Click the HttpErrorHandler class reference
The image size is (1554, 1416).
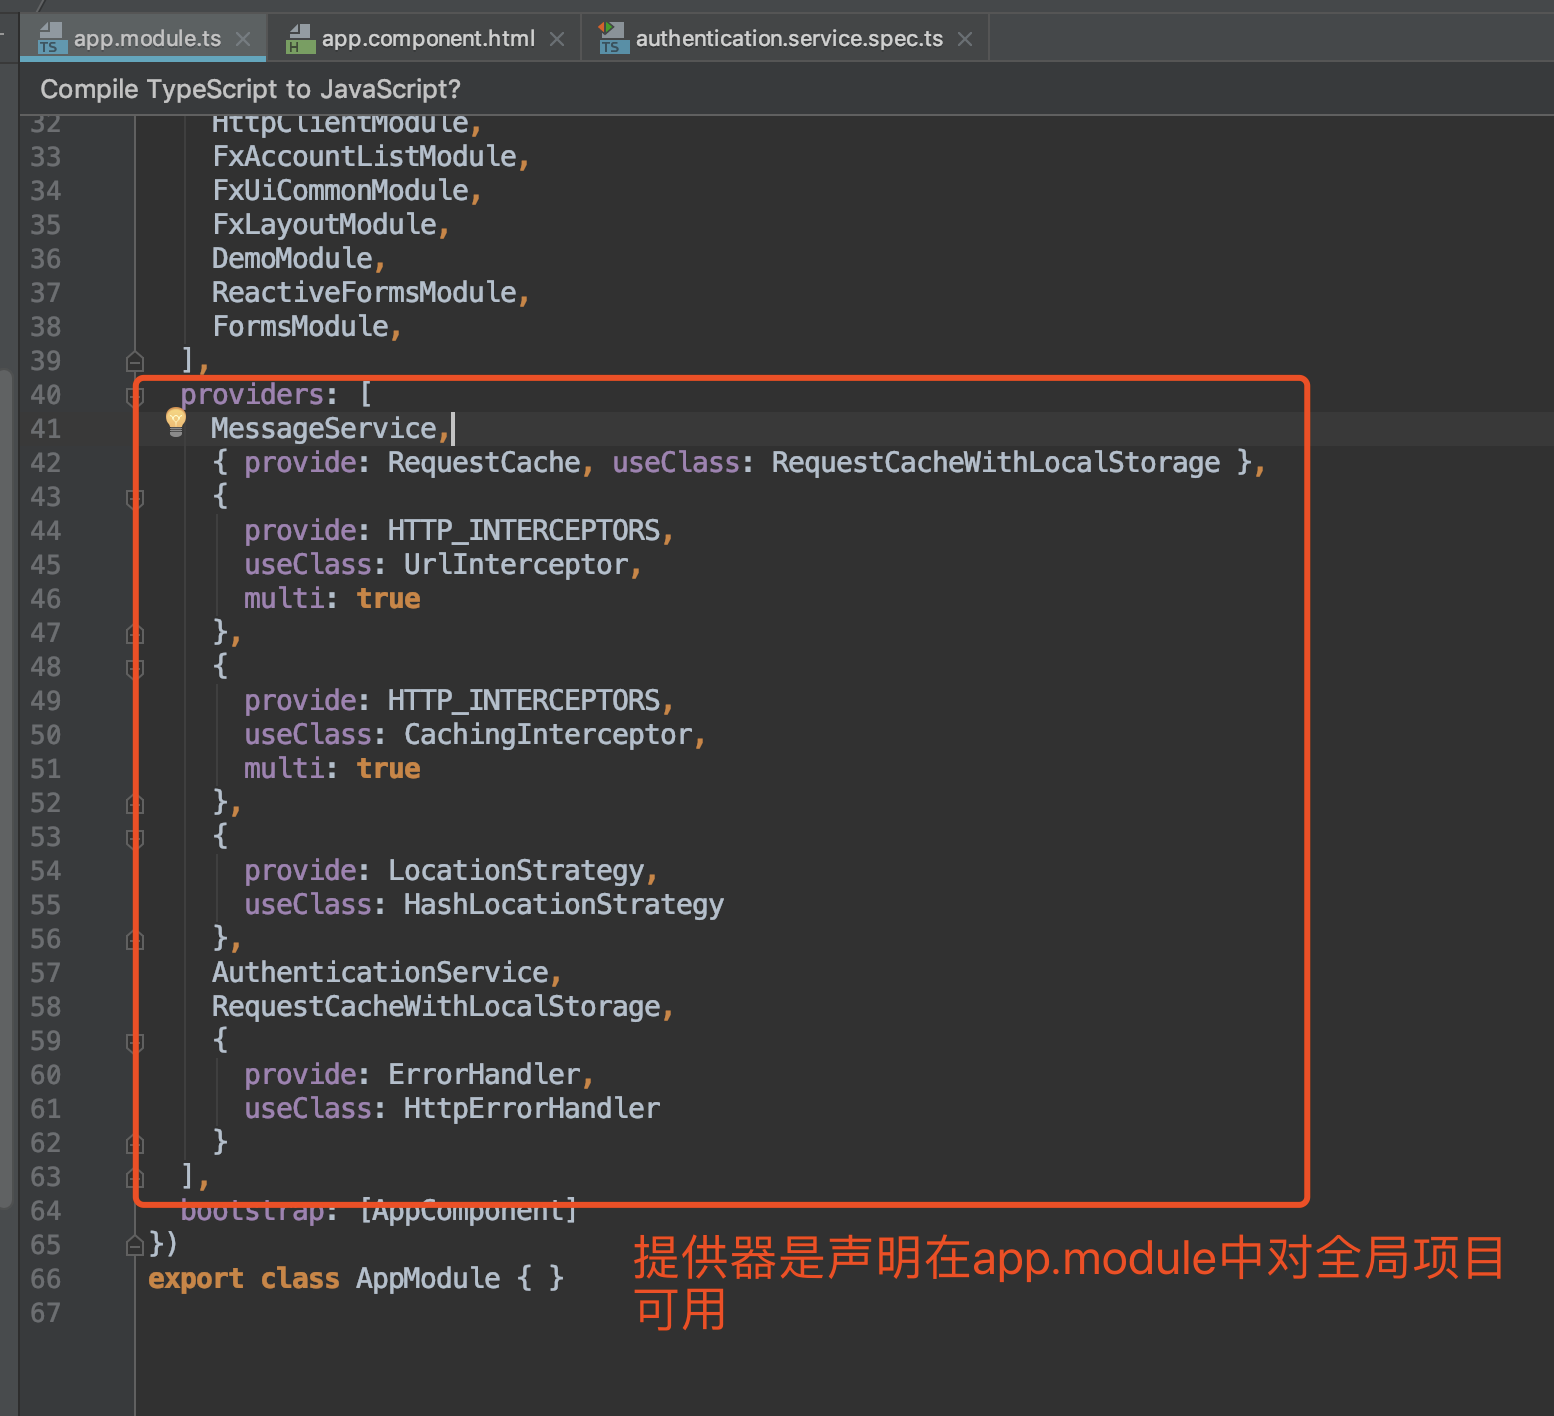(x=531, y=1108)
